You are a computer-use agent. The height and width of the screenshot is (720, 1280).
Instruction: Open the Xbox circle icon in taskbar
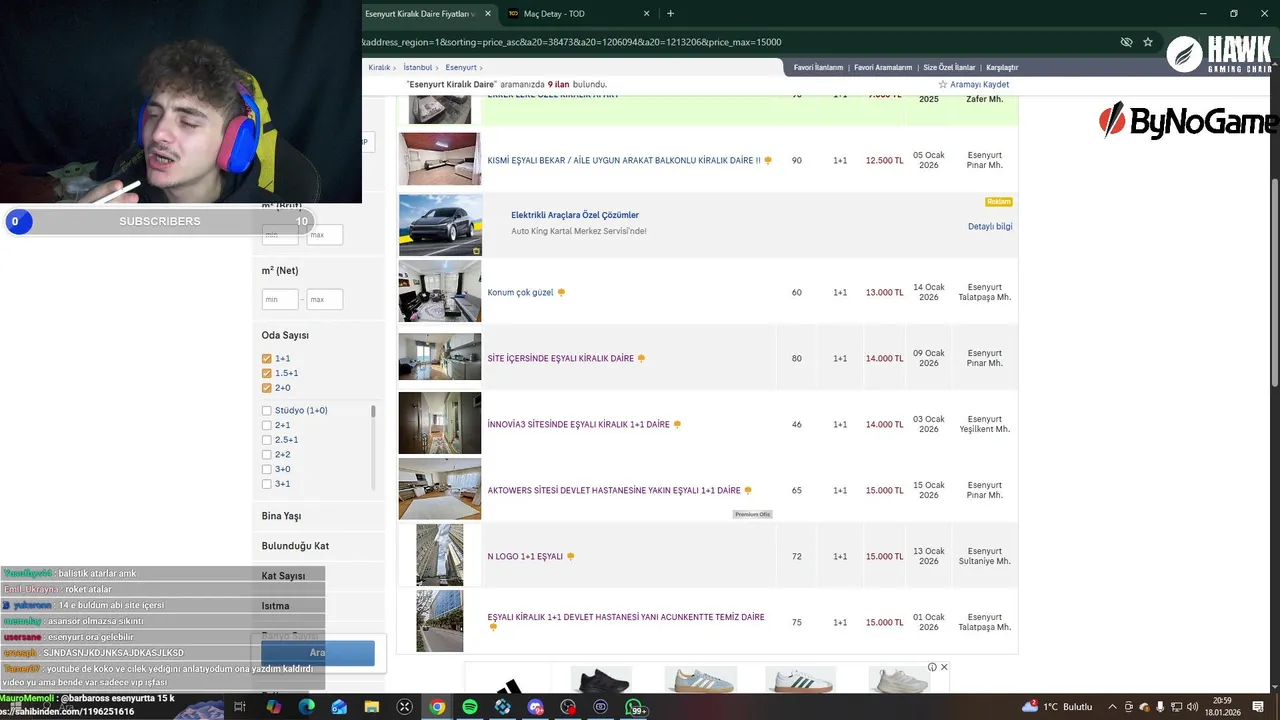pos(404,707)
